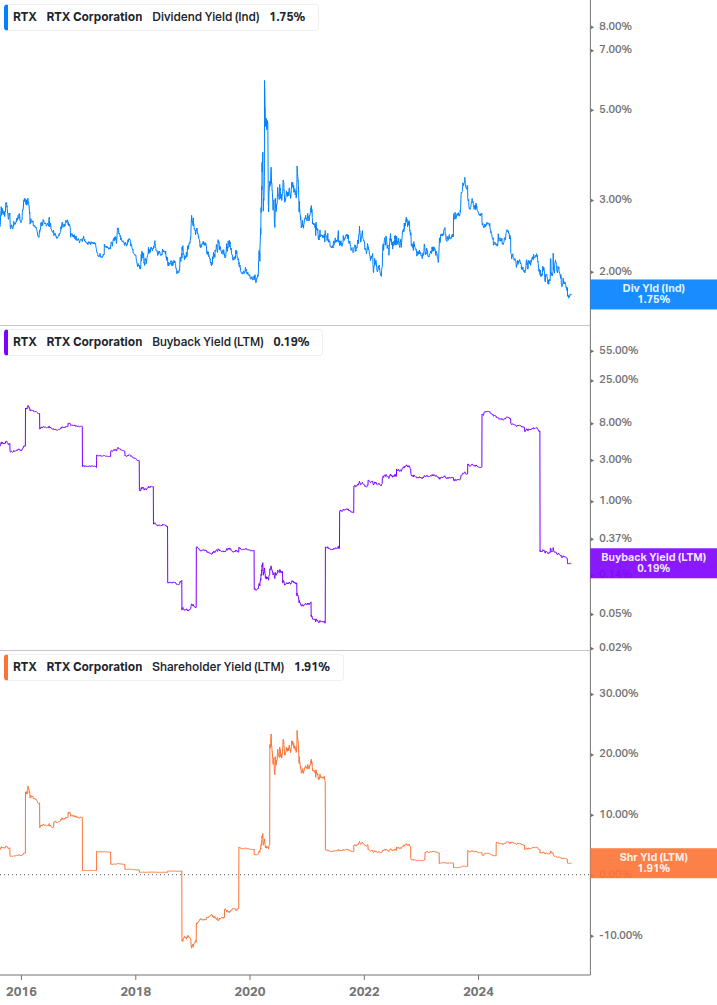
Task: Click the purple Buyback Yield 0.19% axis tag
Action: coord(654,563)
